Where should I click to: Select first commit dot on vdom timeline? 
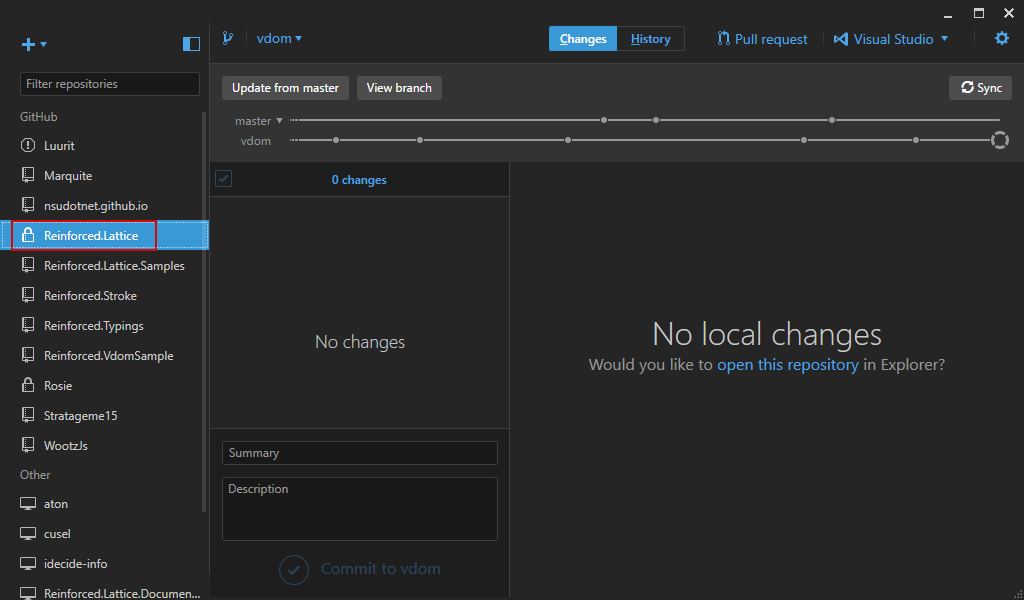pyautogui.click(x=336, y=140)
